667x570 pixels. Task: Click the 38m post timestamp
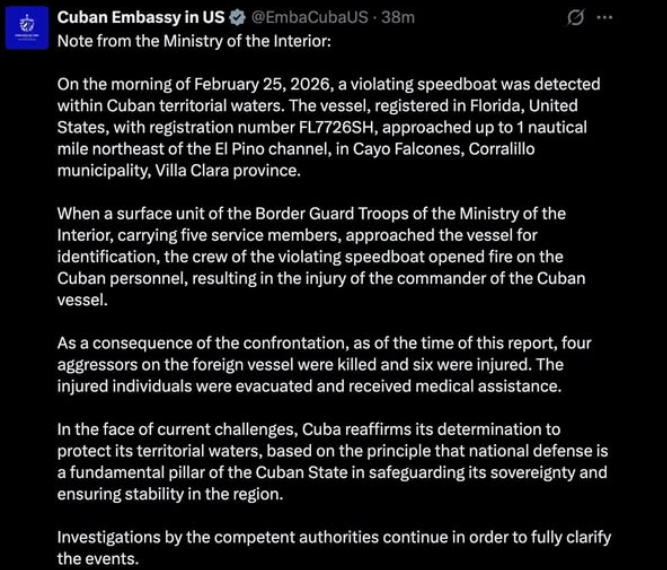[x=395, y=18]
